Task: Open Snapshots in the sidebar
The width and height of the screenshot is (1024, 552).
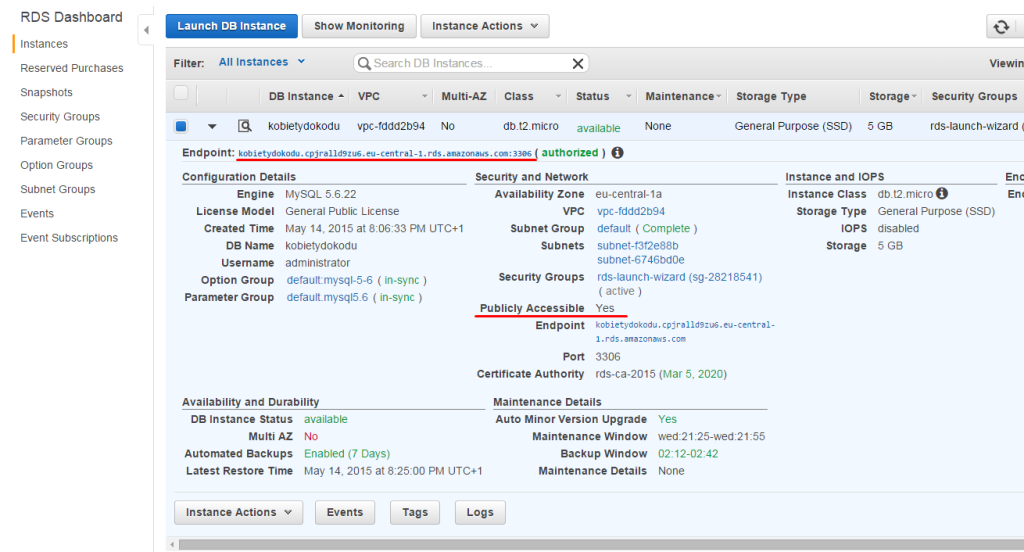Action: 46,92
